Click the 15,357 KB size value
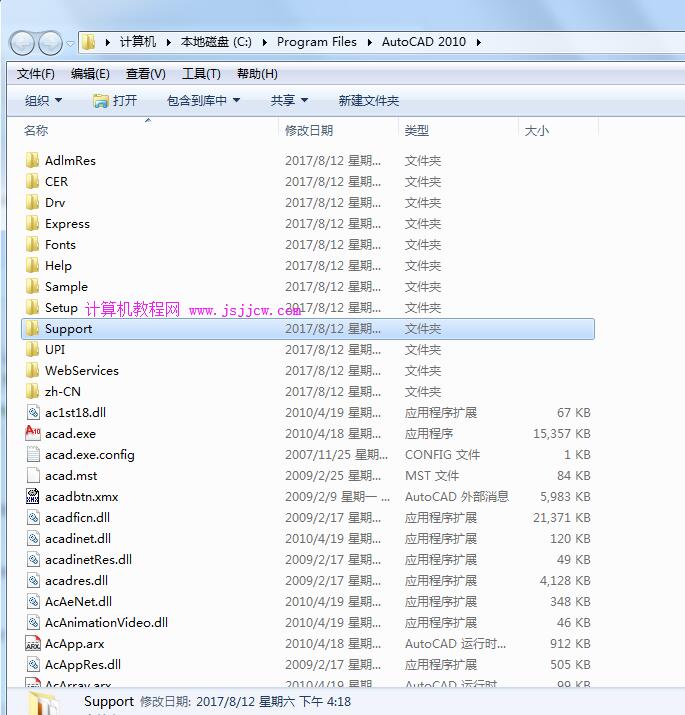Viewport: 685px width, 715px height. coord(561,434)
